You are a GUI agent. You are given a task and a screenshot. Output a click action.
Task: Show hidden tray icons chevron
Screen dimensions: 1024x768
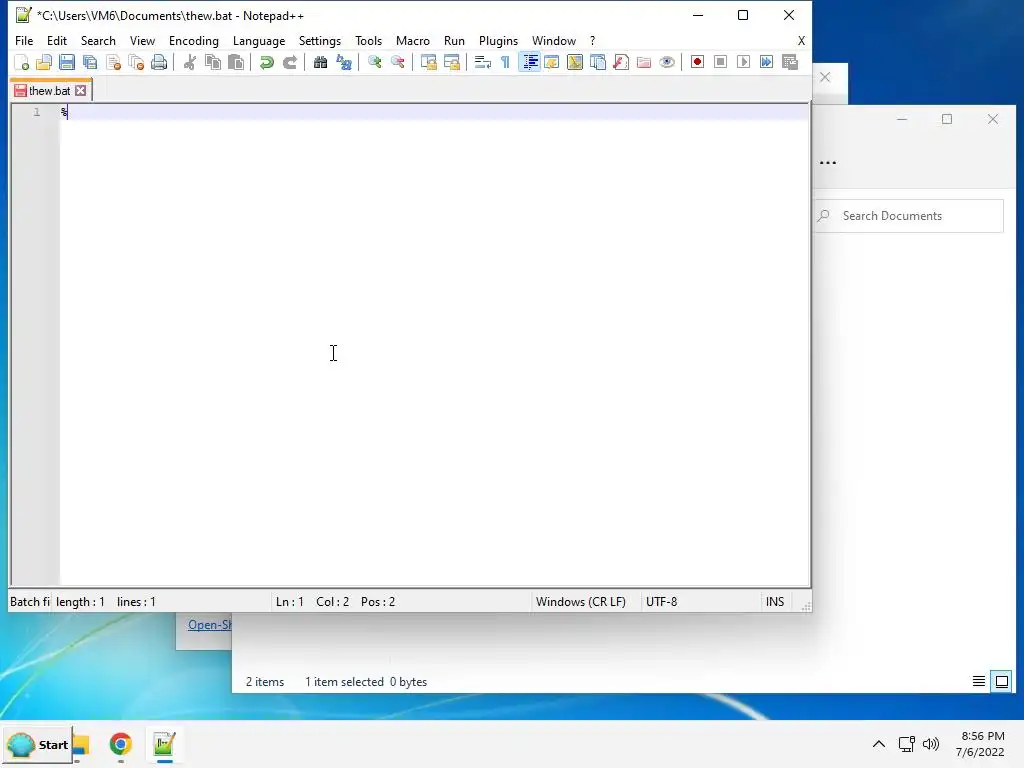879,744
